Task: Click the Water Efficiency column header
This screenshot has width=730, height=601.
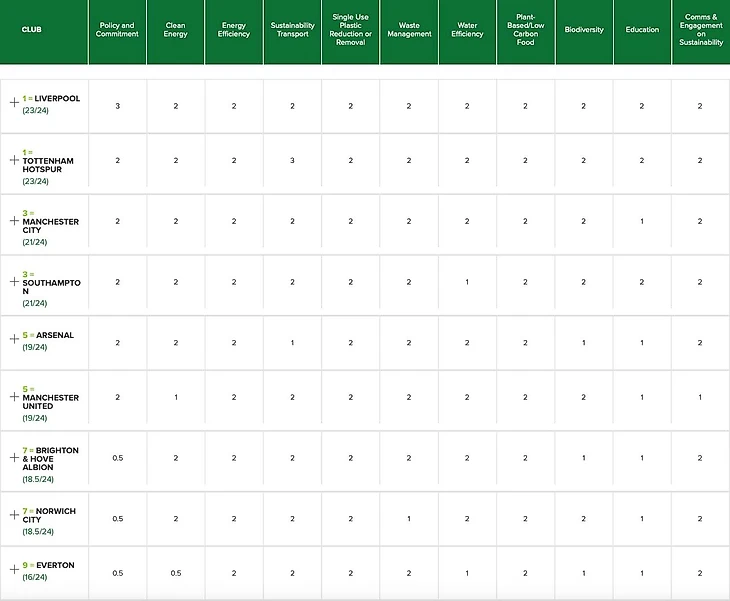Action: [x=467, y=29]
